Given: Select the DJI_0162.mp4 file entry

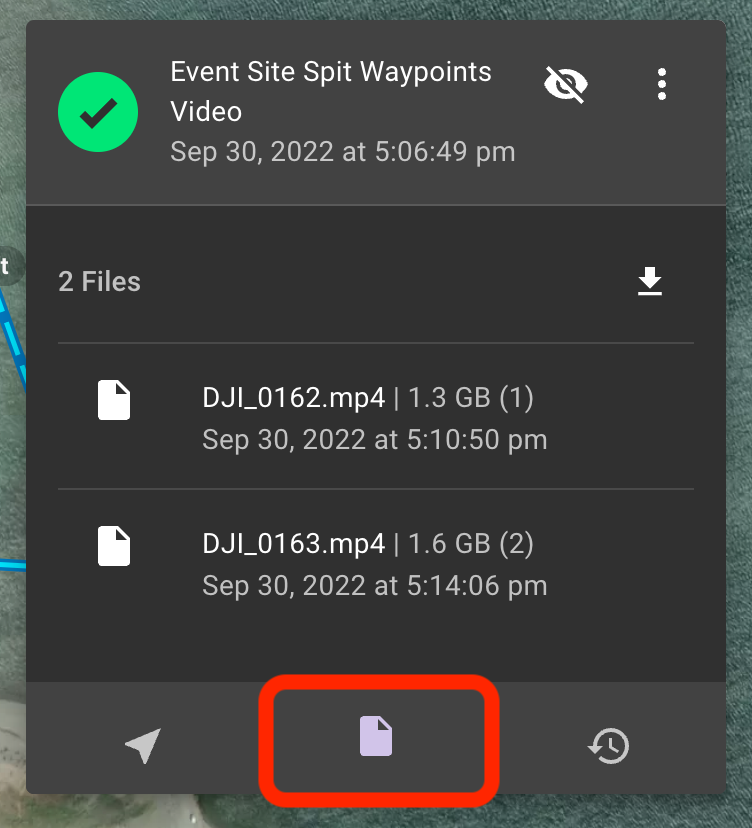Looking at the screenshot, I should tap(376, 417).
